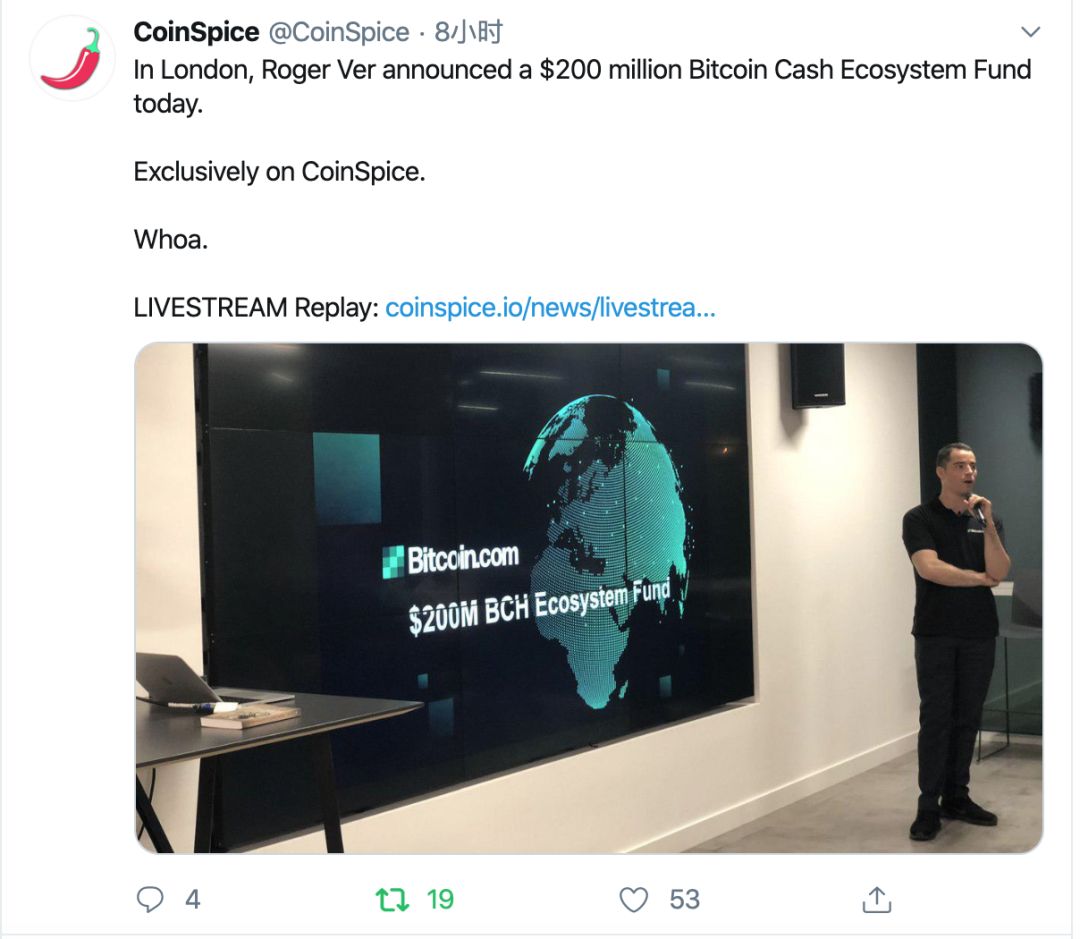Screen dimensions: 1080x939
Task: View the retweet count 19
Action: point(440,899)
